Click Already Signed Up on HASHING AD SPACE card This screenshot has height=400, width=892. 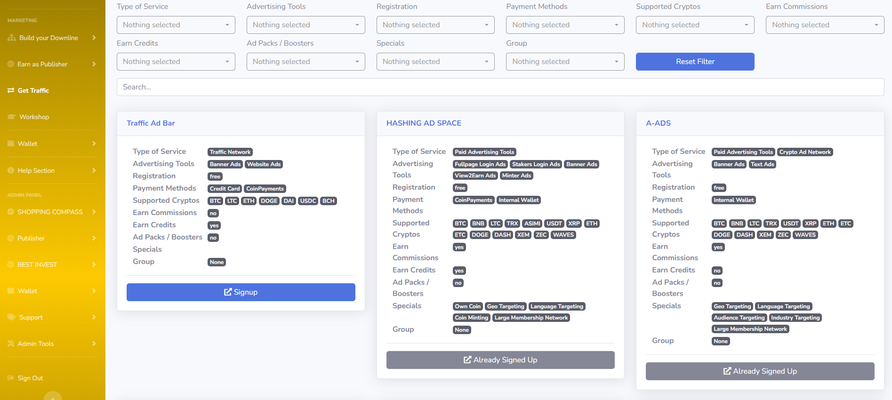(501, 360)
